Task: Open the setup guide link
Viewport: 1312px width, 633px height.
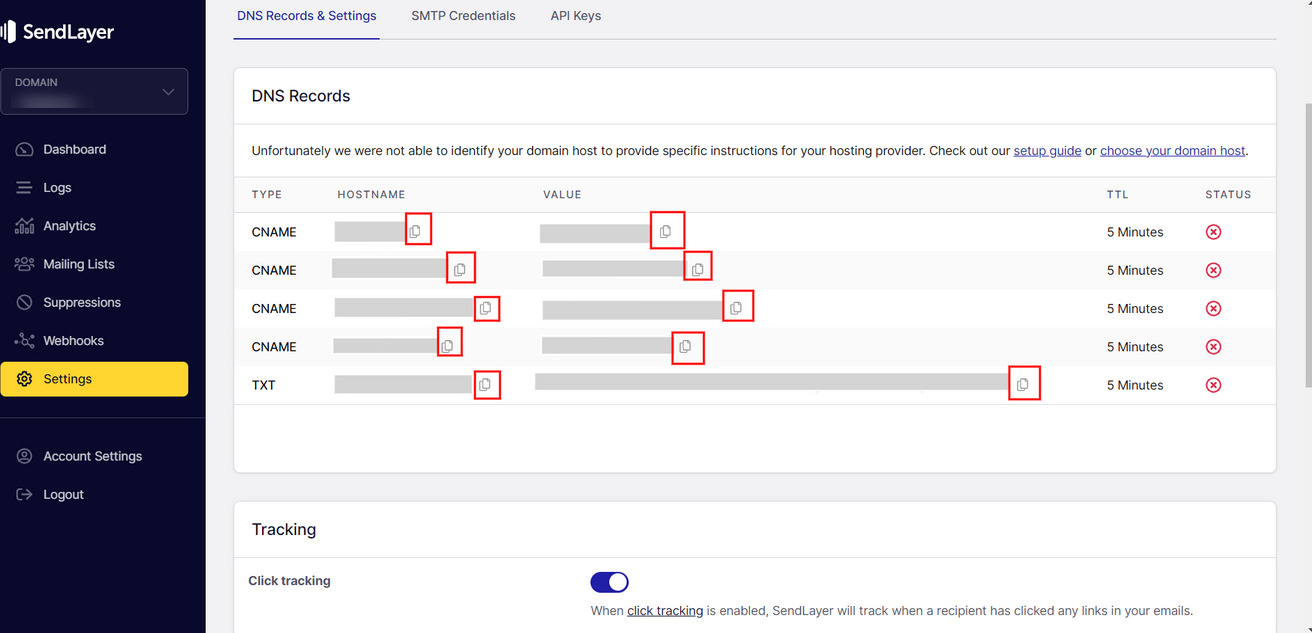Action: (1047, 151)
